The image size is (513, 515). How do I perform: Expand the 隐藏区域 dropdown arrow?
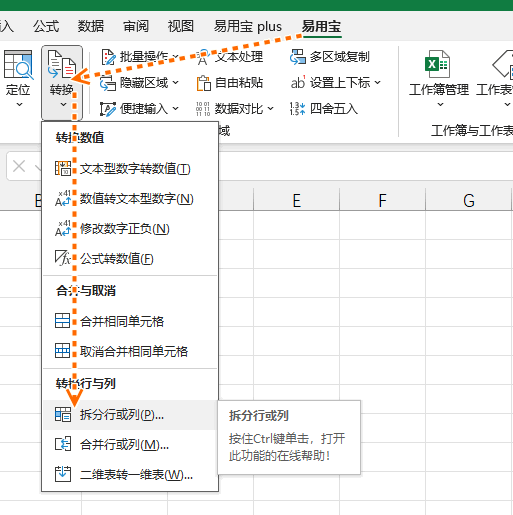point(176,82)
